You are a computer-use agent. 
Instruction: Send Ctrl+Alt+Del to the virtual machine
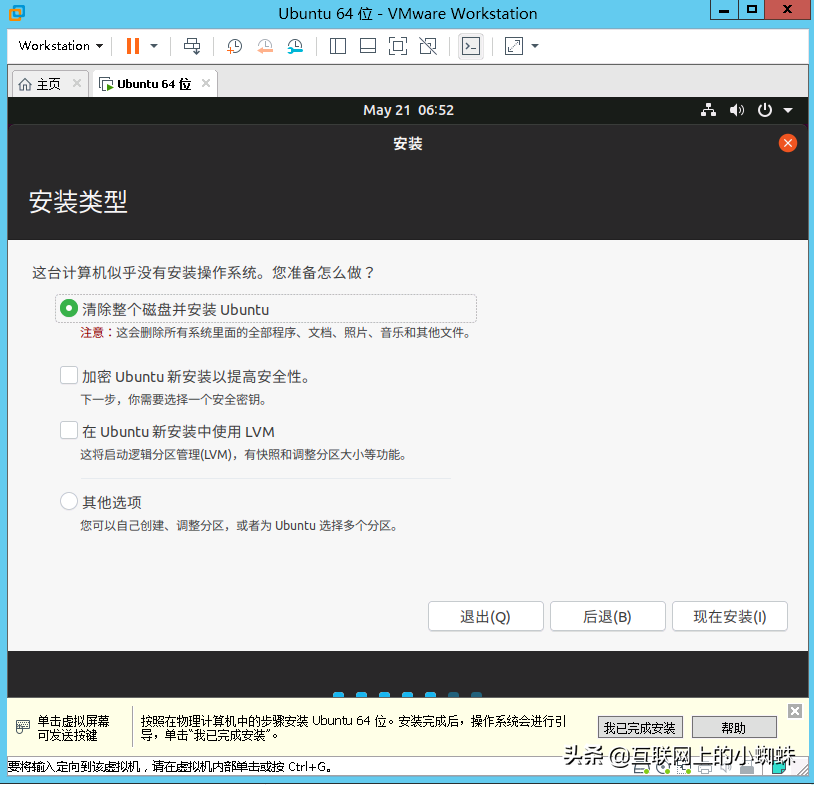point(192,46)
